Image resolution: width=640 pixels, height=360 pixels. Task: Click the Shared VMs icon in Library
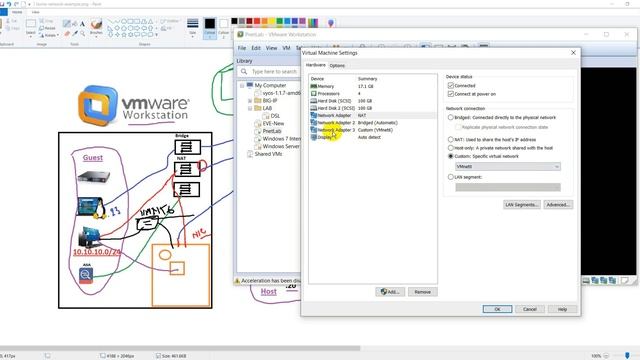coord(250,154)
